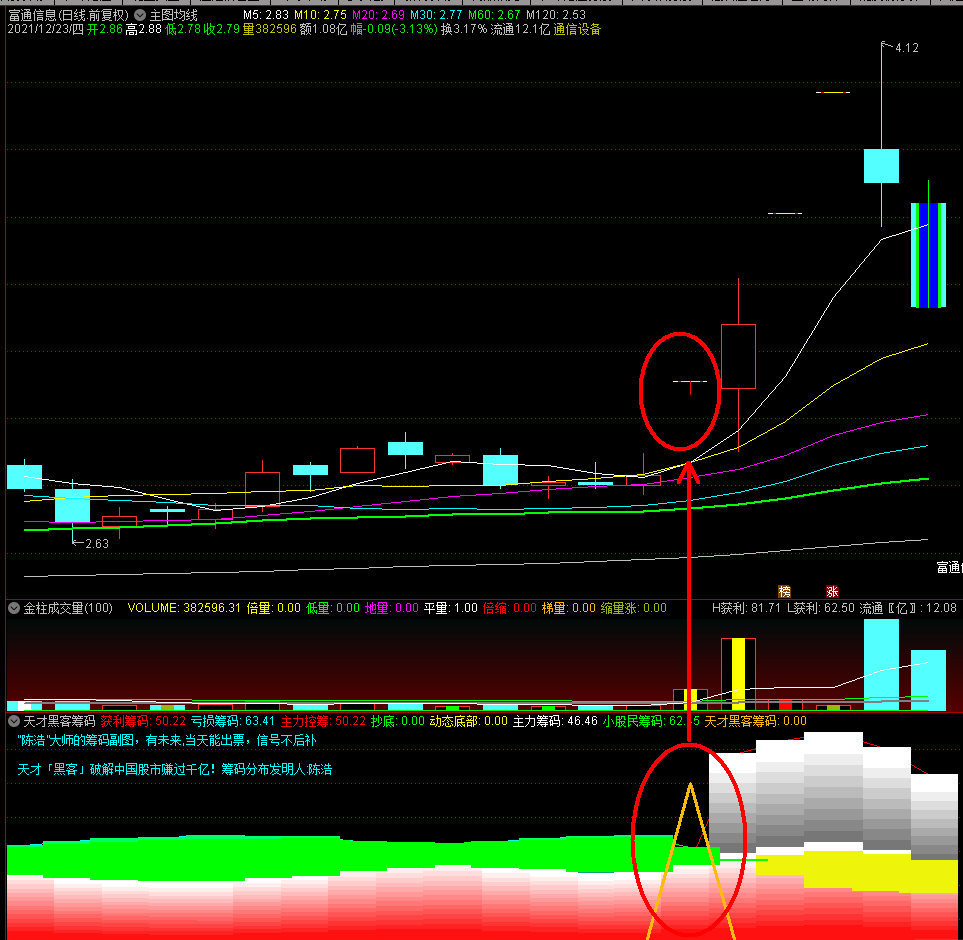Screen dimensions: 963x940
Task: Click the "陈浩"大师的筹码副图 caption line
Action: click(166, 740)
